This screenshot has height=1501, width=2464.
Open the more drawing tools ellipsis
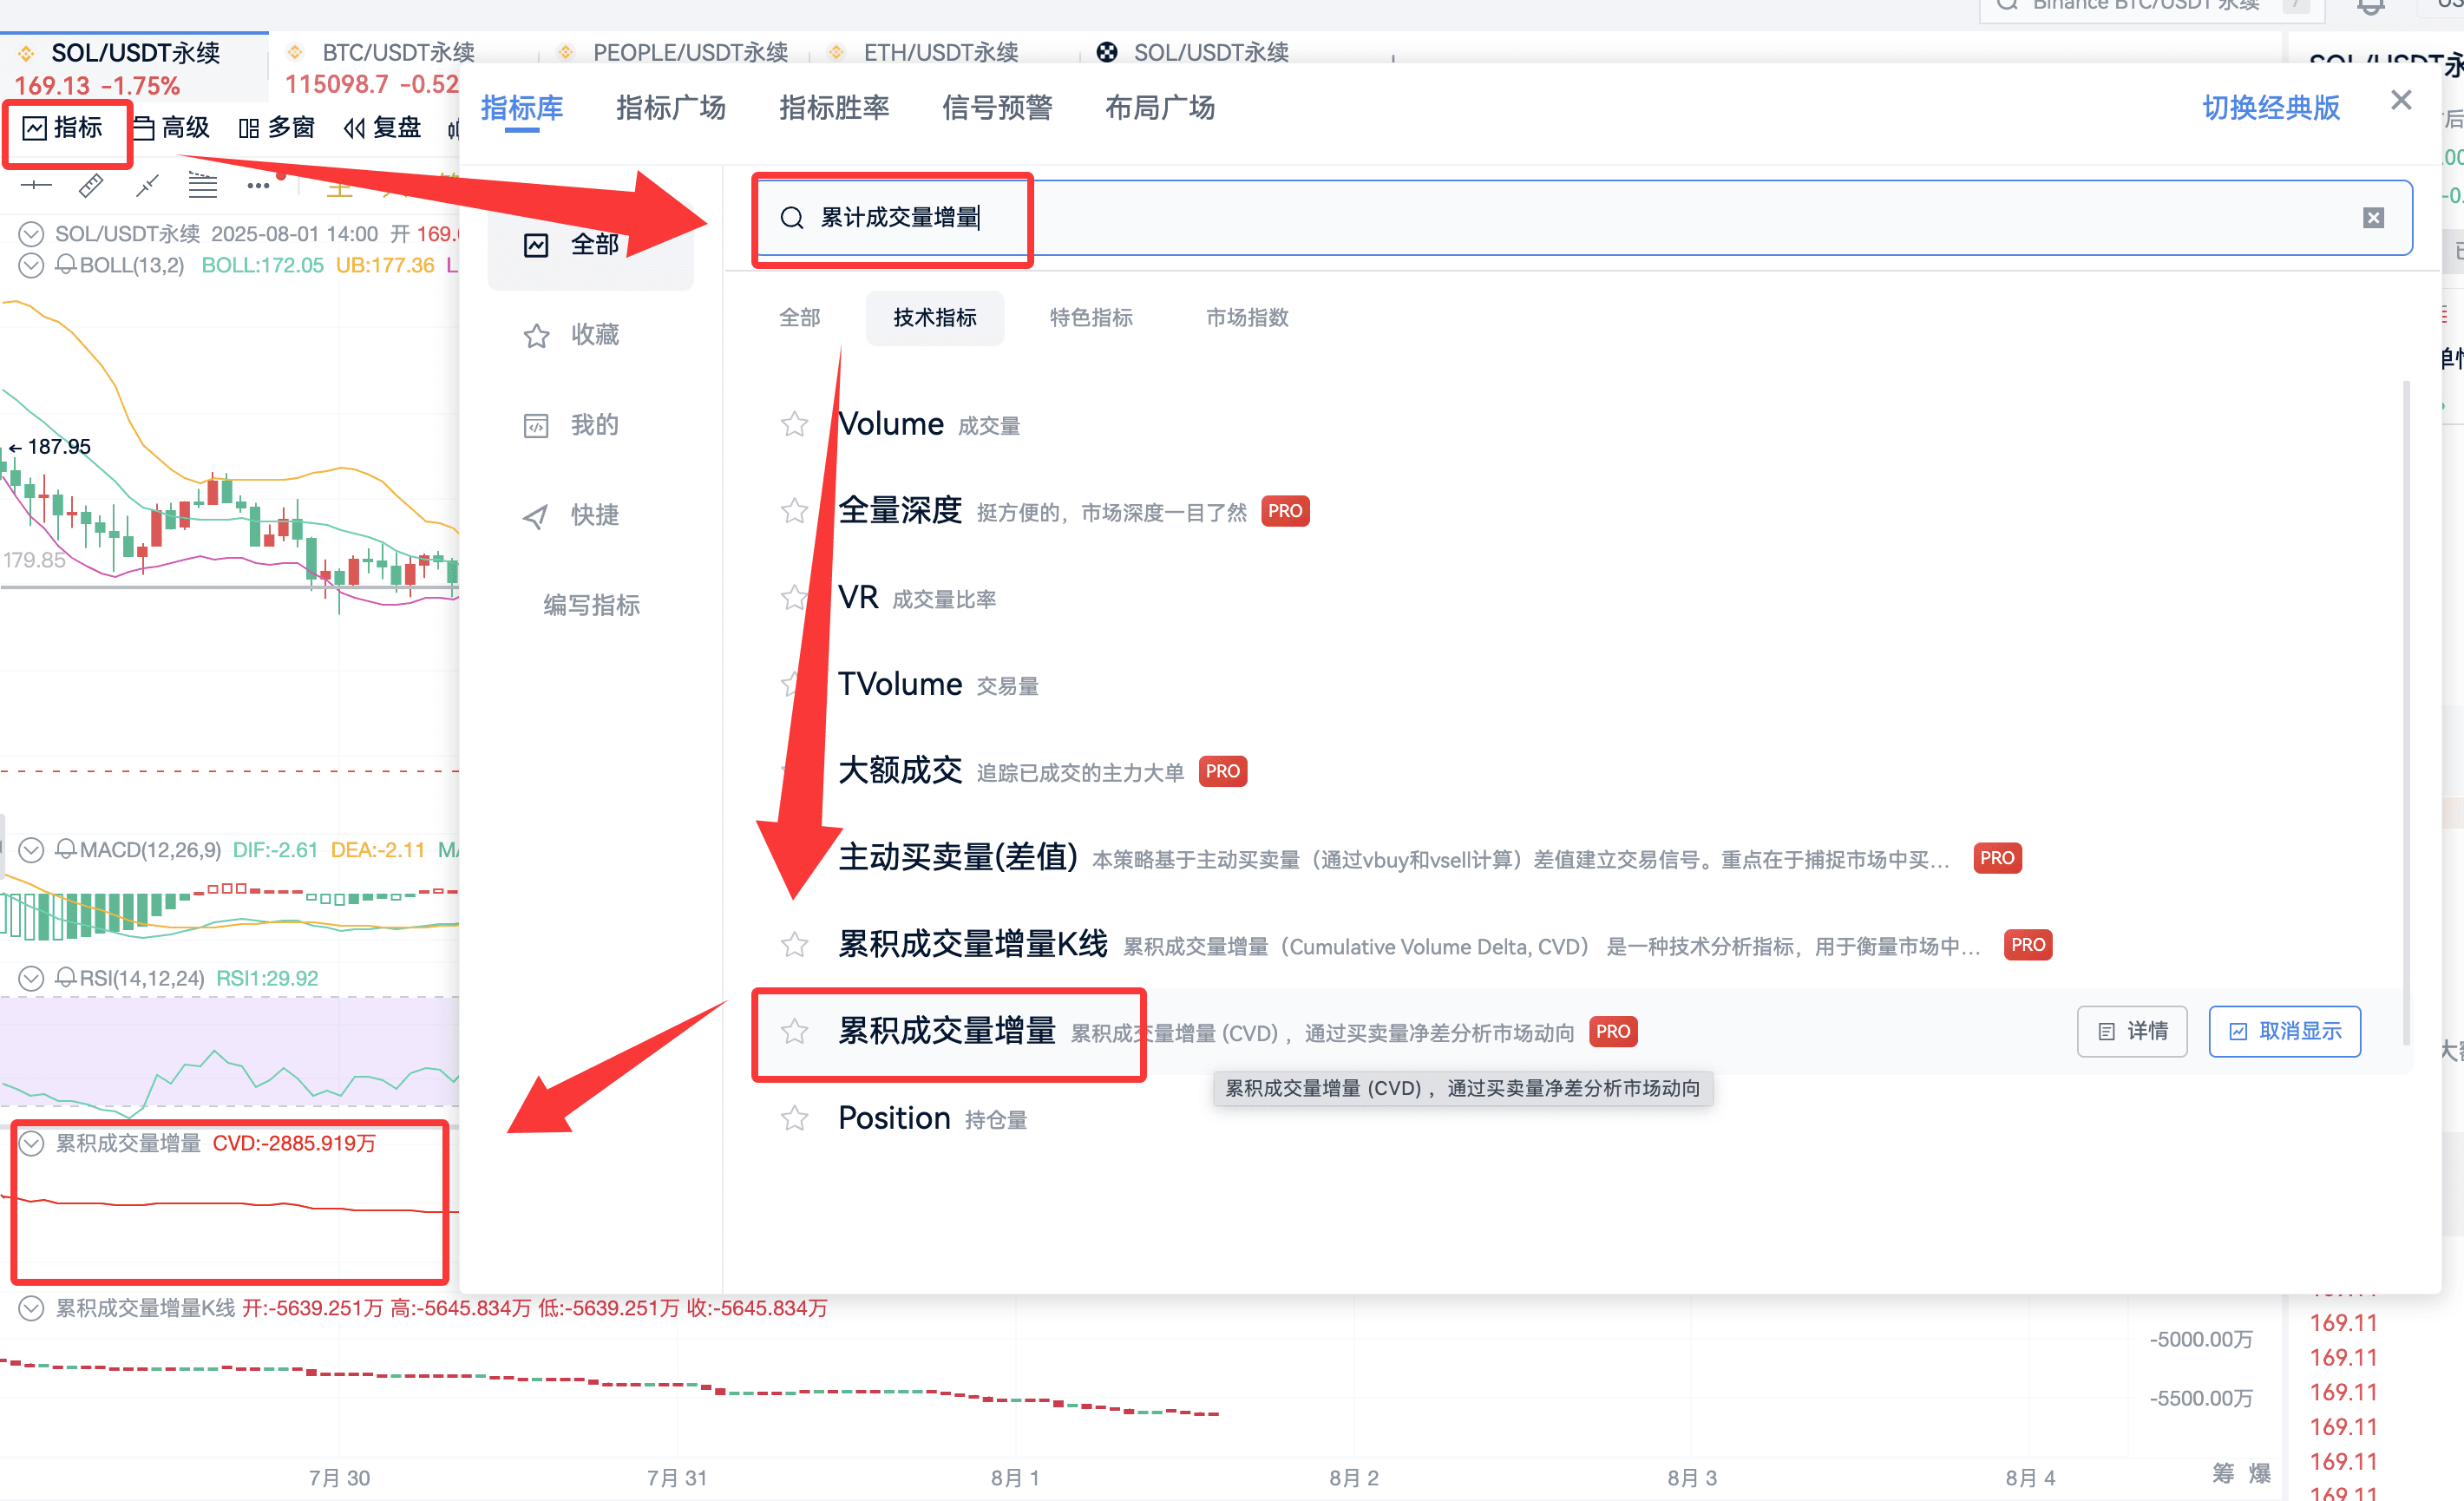coord(258,186)
